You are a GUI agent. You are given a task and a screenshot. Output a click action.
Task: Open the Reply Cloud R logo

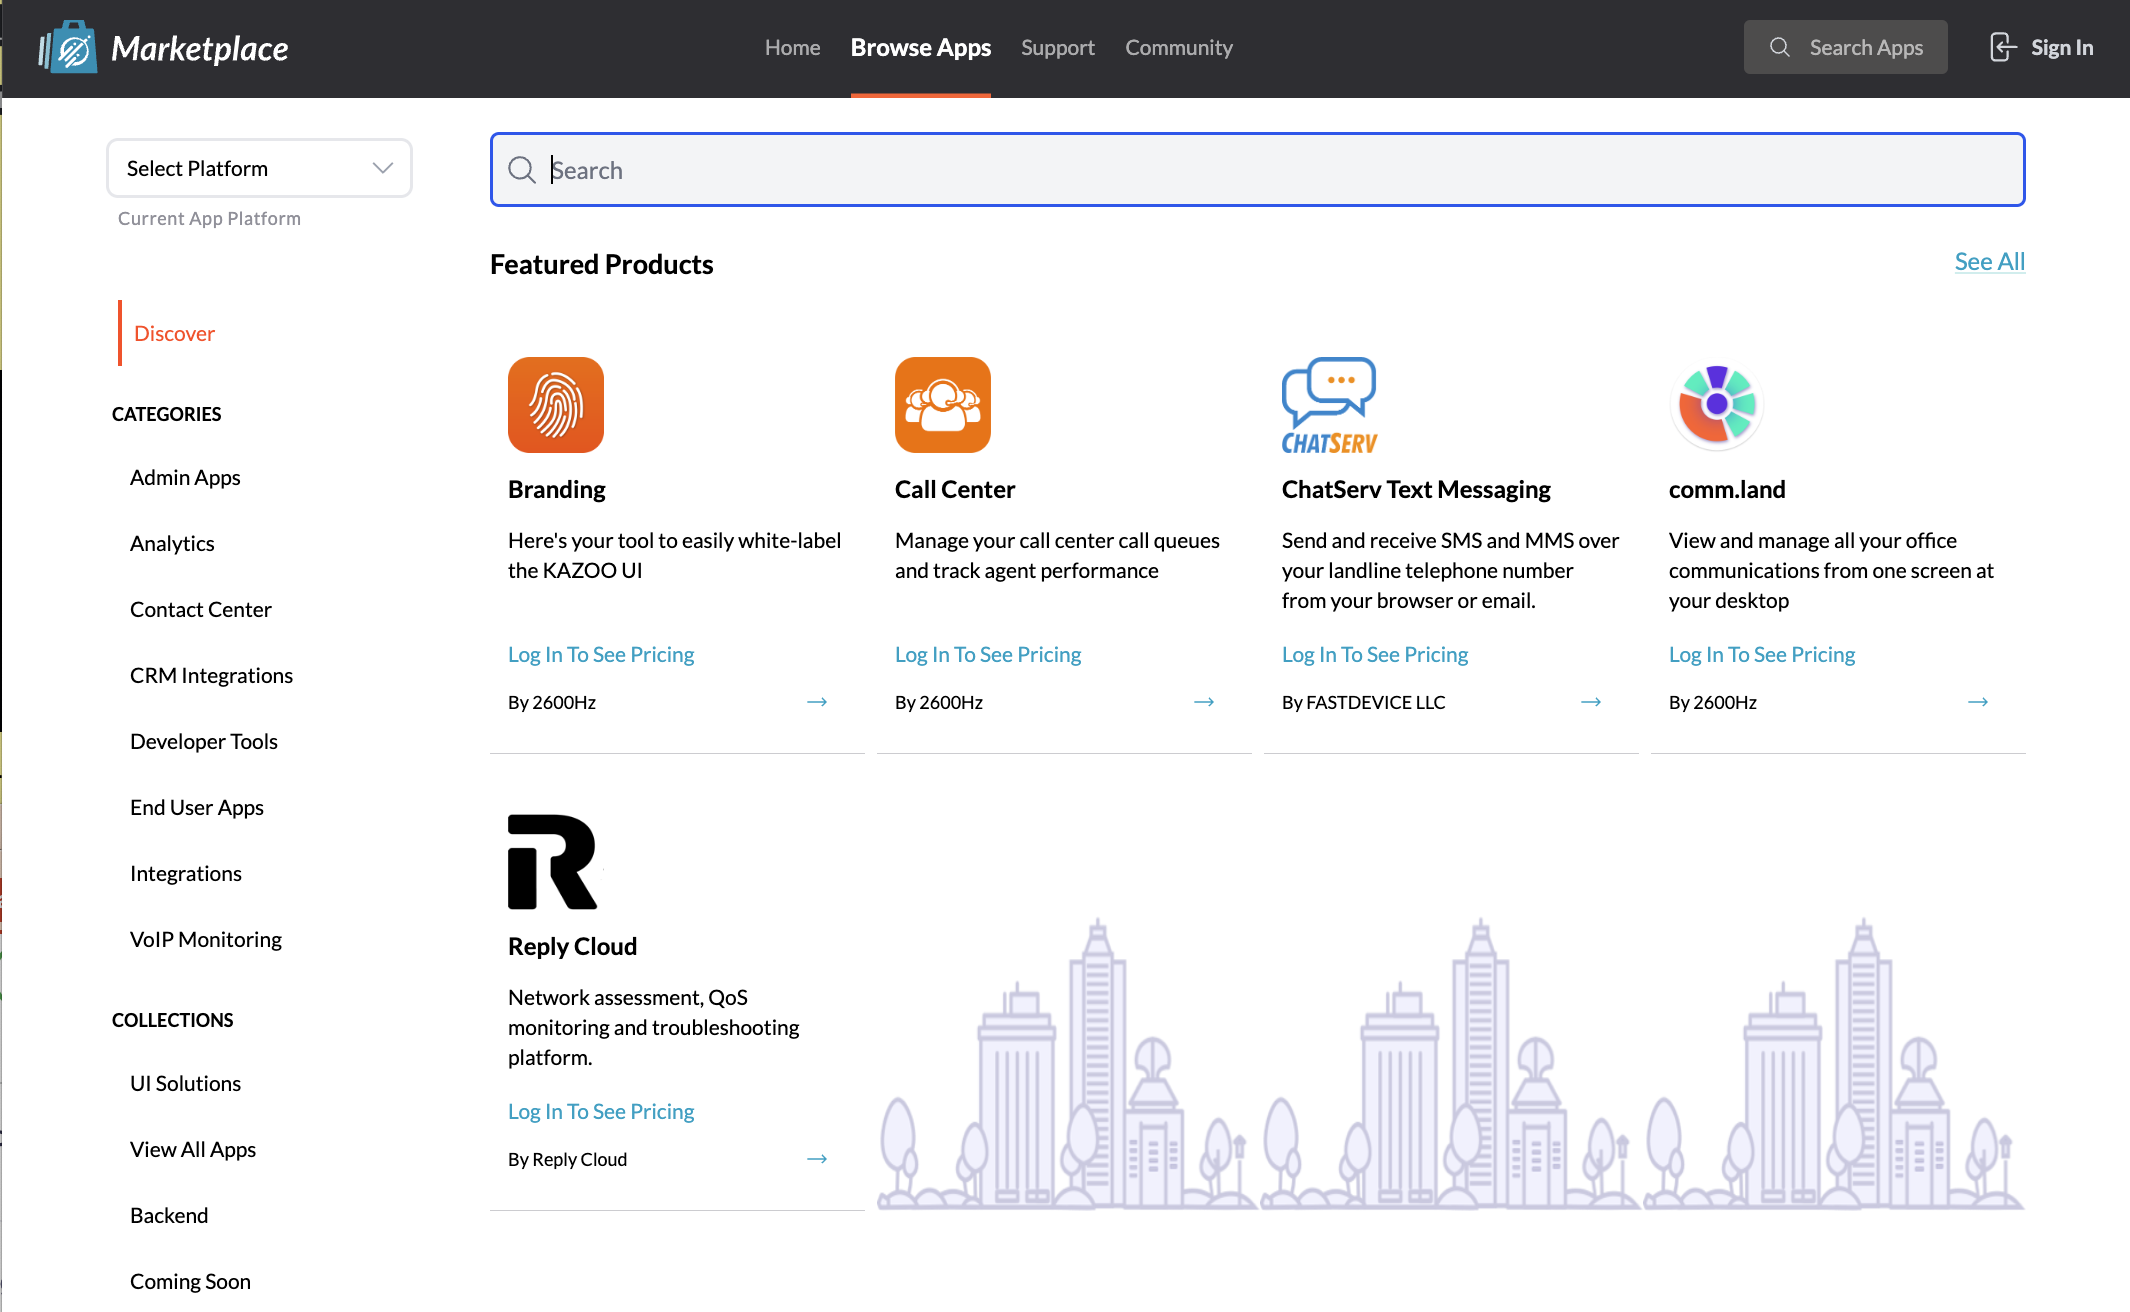coord(553,862)
